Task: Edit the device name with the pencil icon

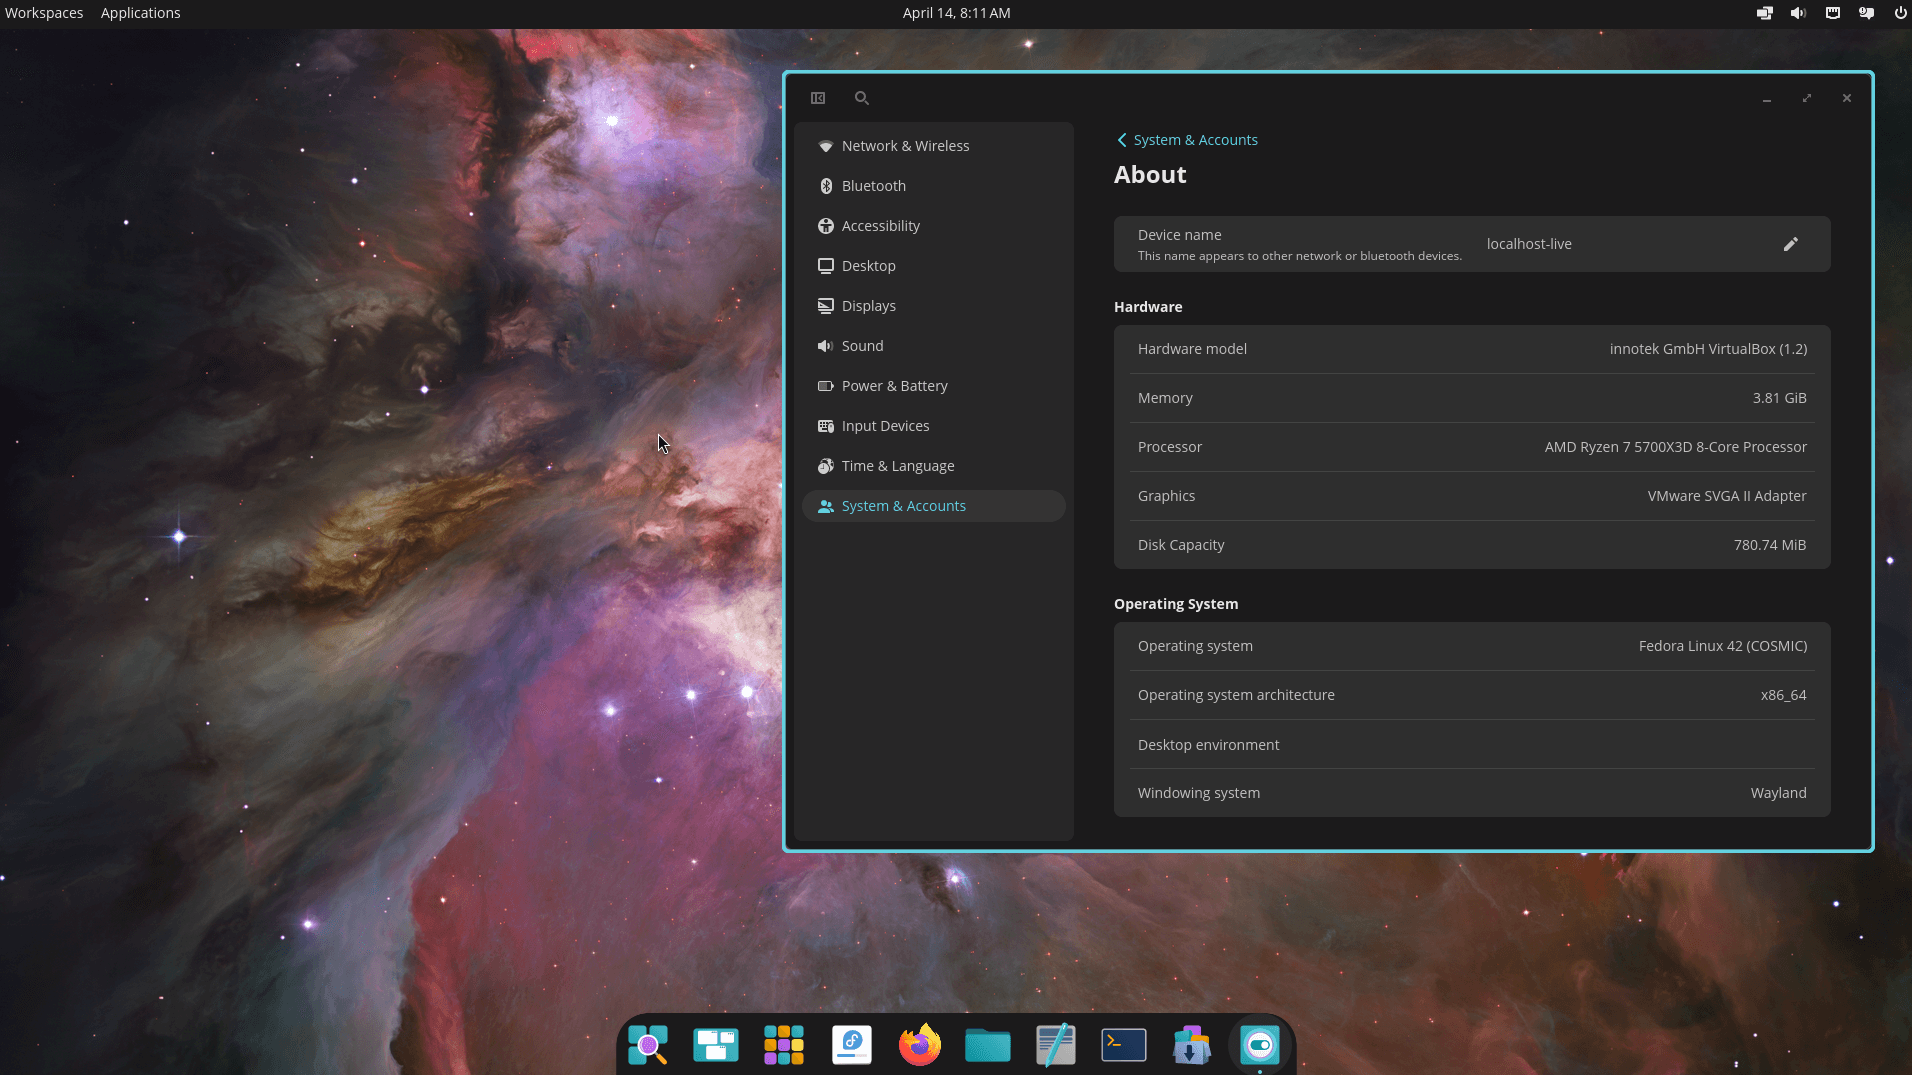Action: (1789, 243)
